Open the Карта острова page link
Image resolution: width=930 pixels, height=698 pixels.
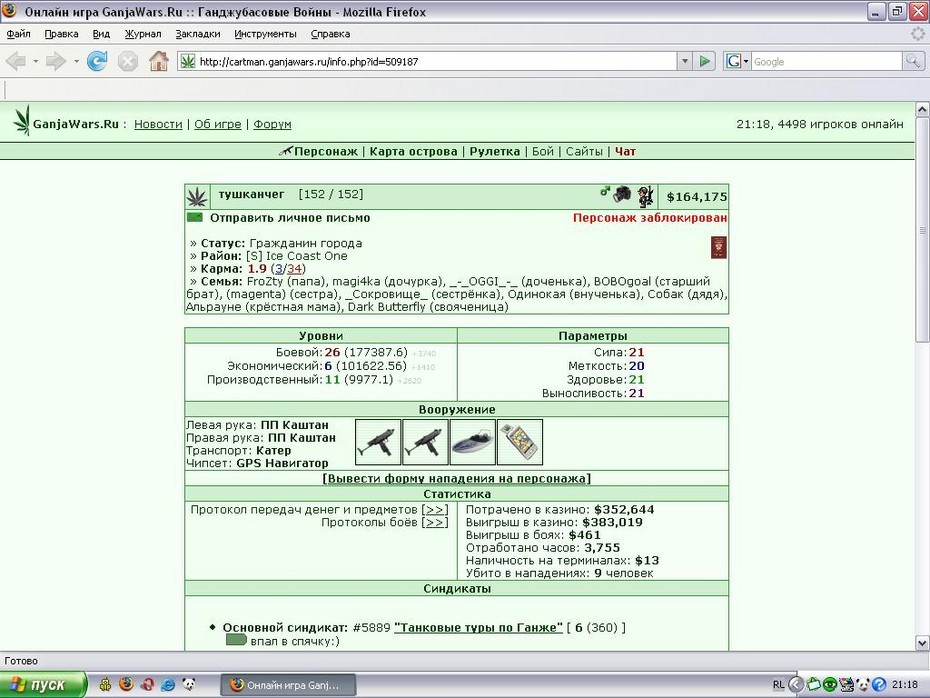click(x=413, y=151)
